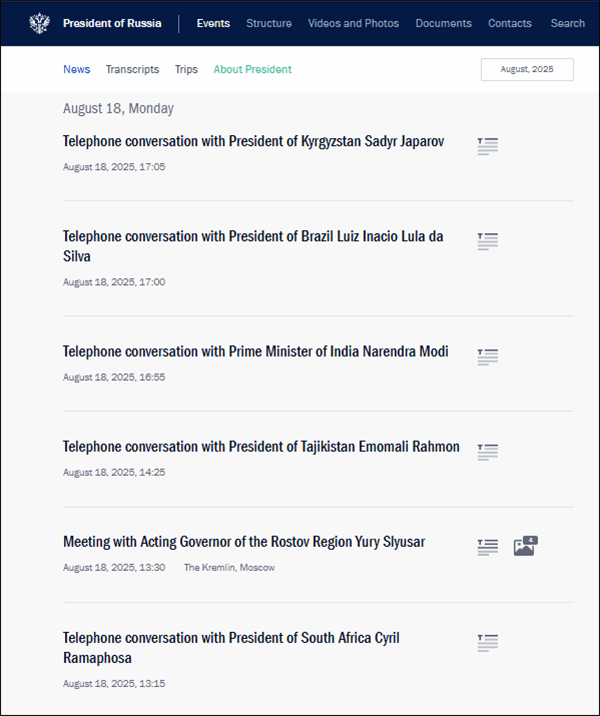Open the Structure menu item
This screenshot has width=600, height=716.
tap(269, 23)
